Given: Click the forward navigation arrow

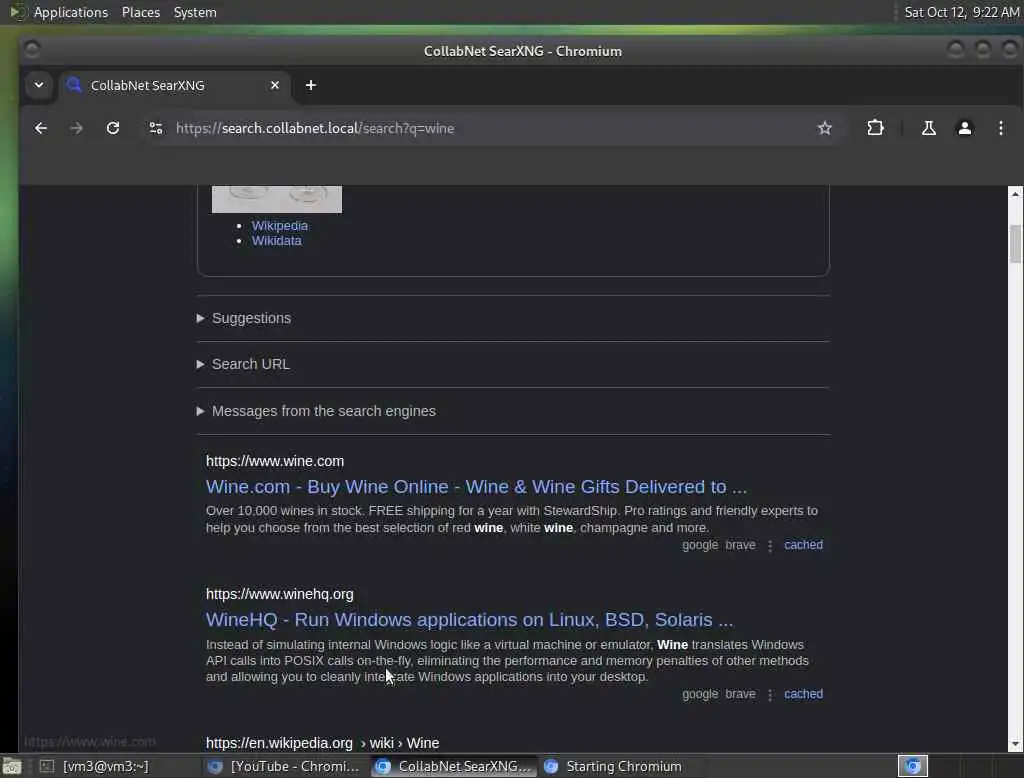Looking at the screenshot, I should click(76, 128).
